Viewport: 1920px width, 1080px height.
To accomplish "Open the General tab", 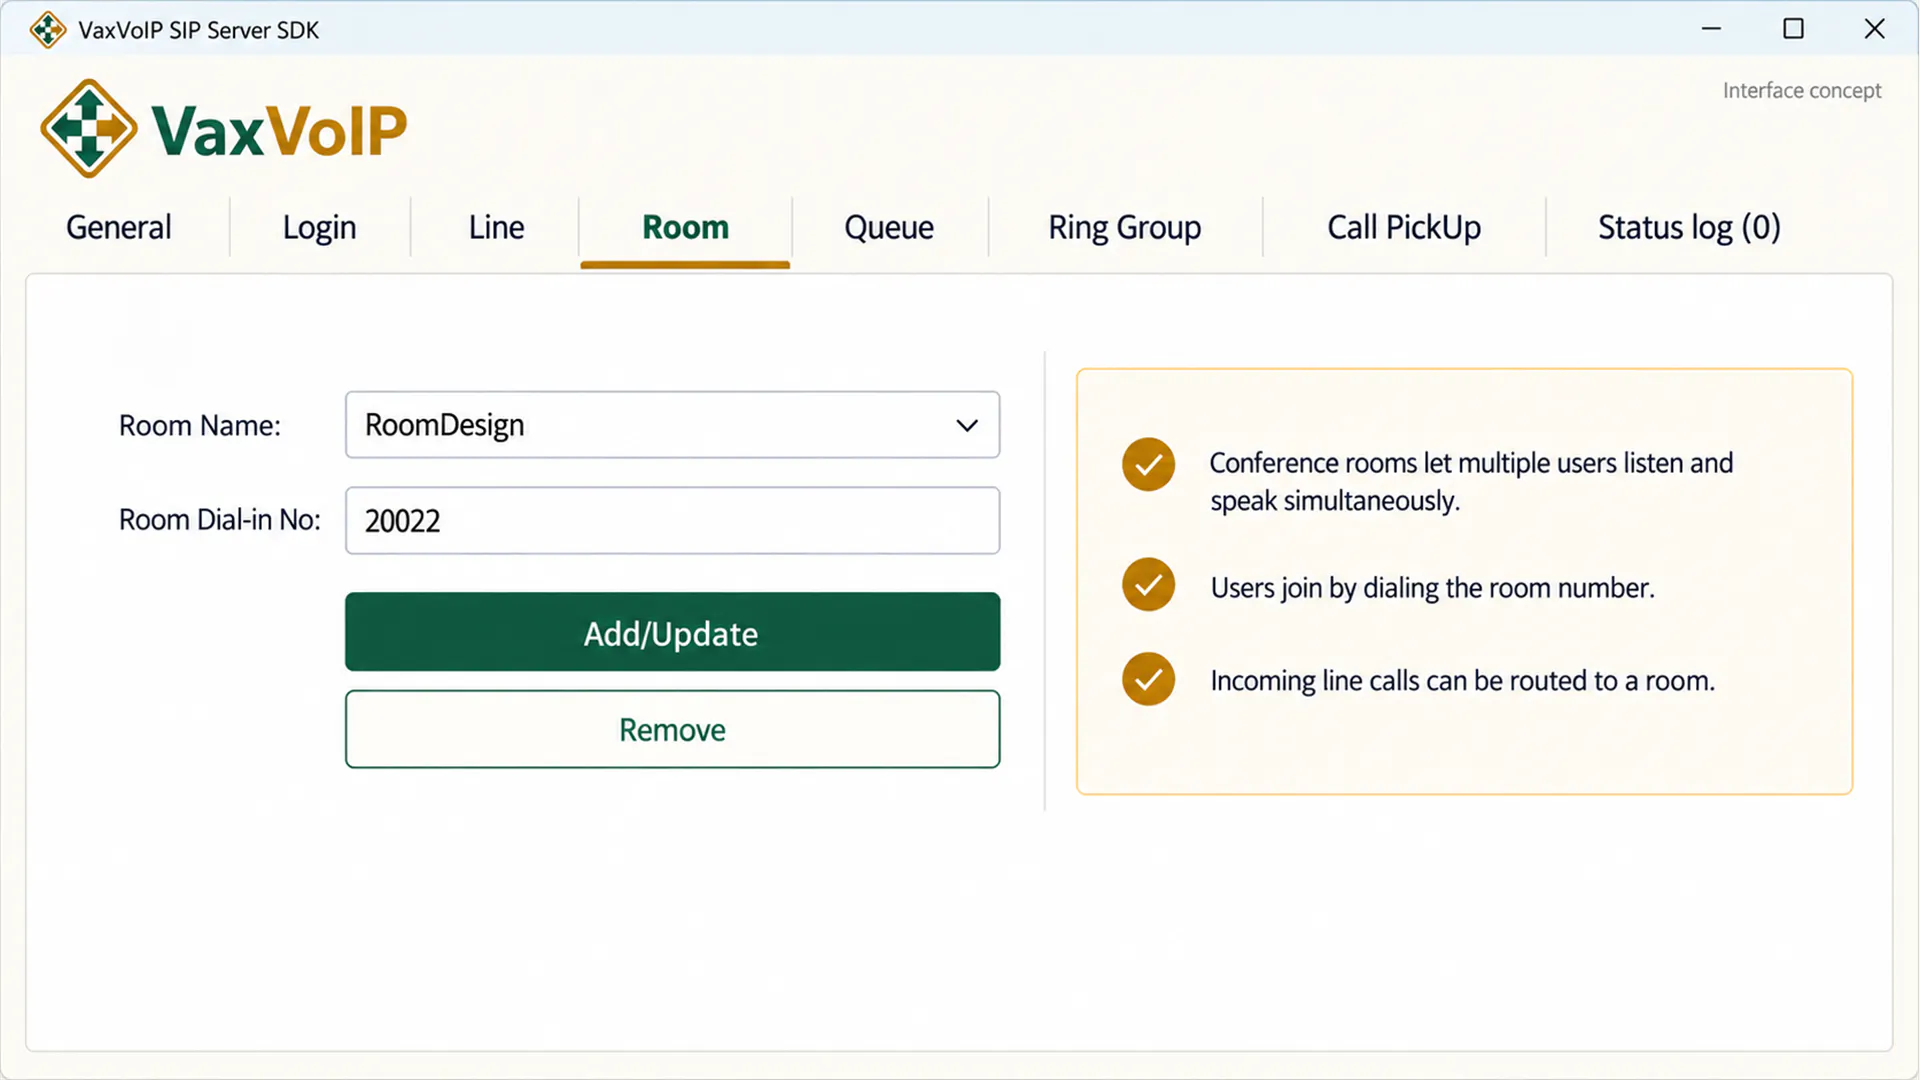I will click(x=119, y=227).
